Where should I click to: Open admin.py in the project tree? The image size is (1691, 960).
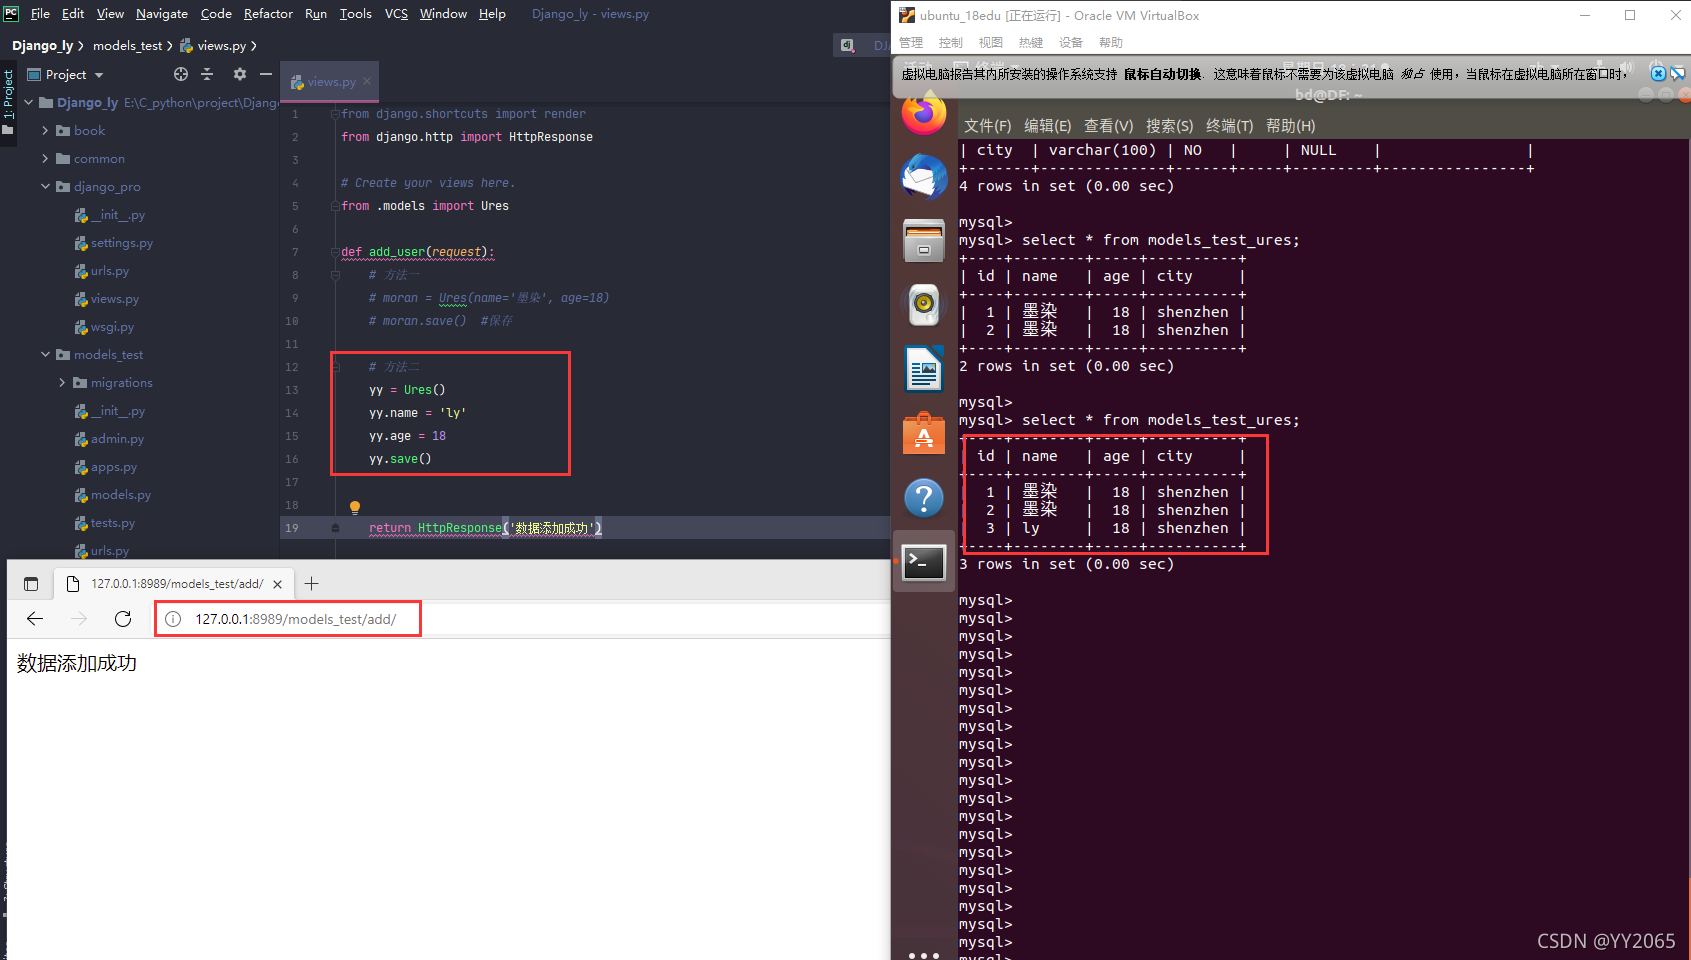pyautogui.click(x=109, y=439)
